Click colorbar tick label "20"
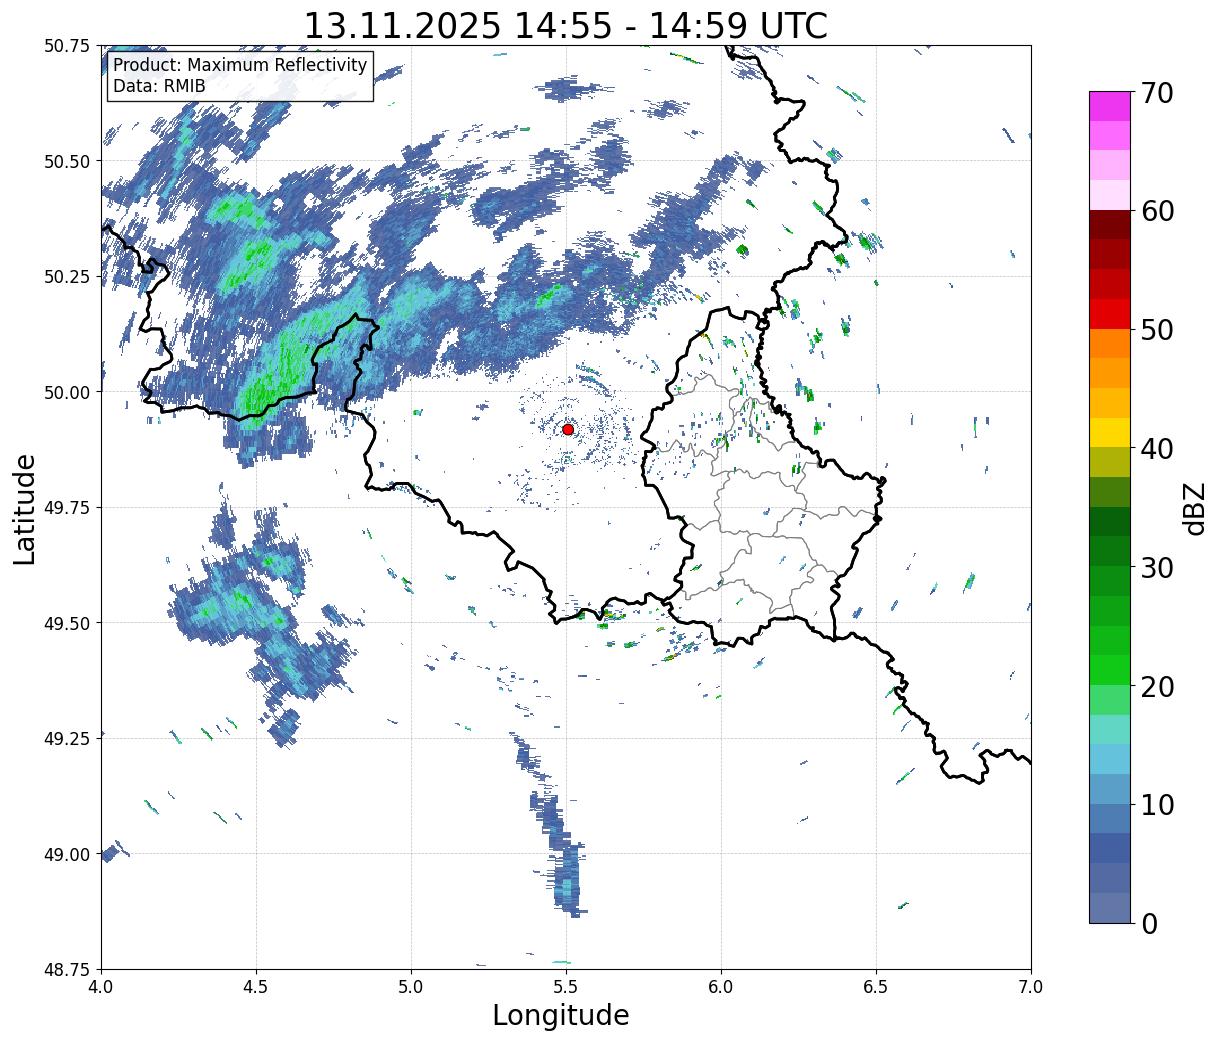This screenshot has height=1040, width=1219. (x=1157, y=686)
